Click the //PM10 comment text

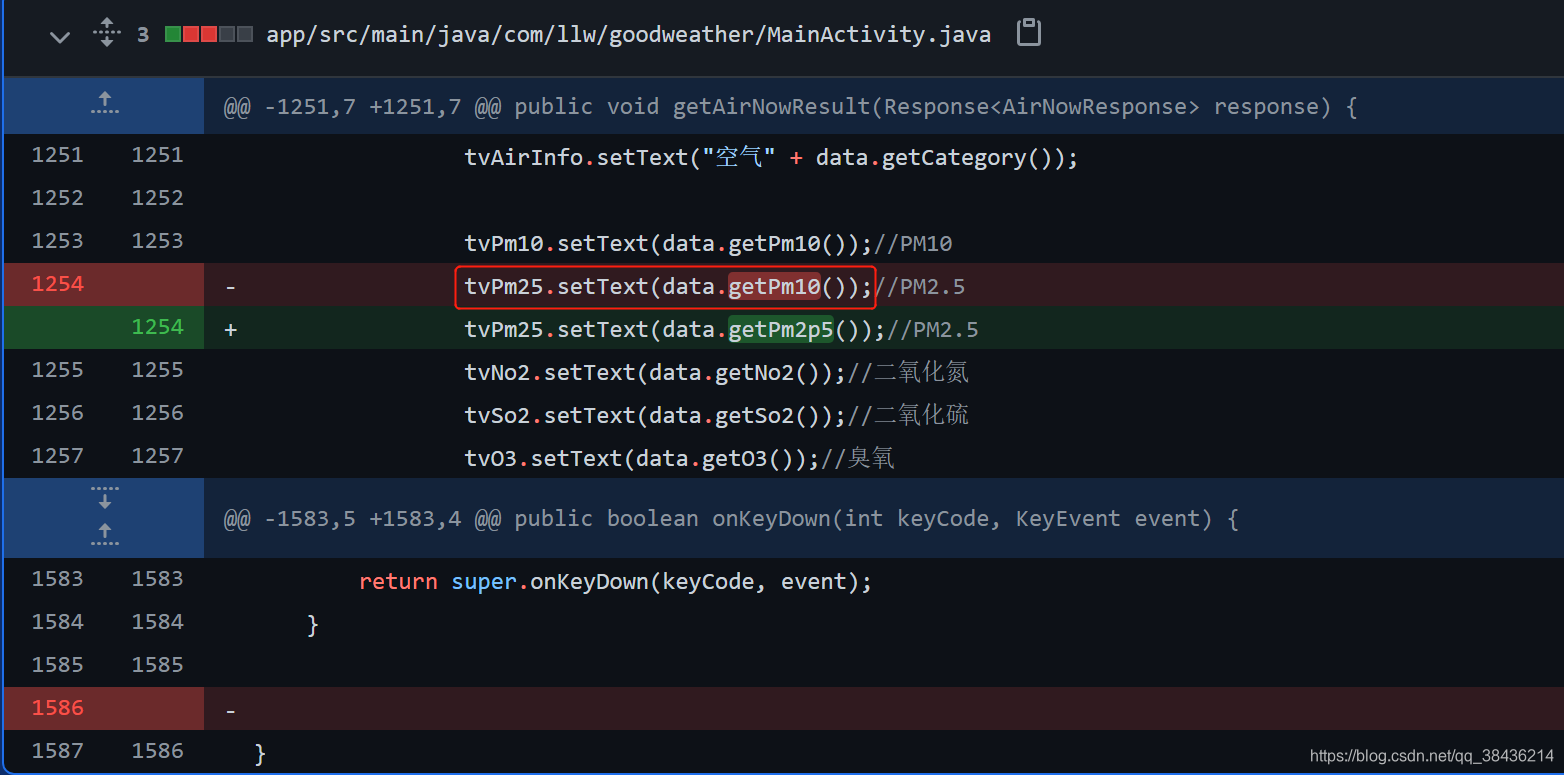pos(913,244)
